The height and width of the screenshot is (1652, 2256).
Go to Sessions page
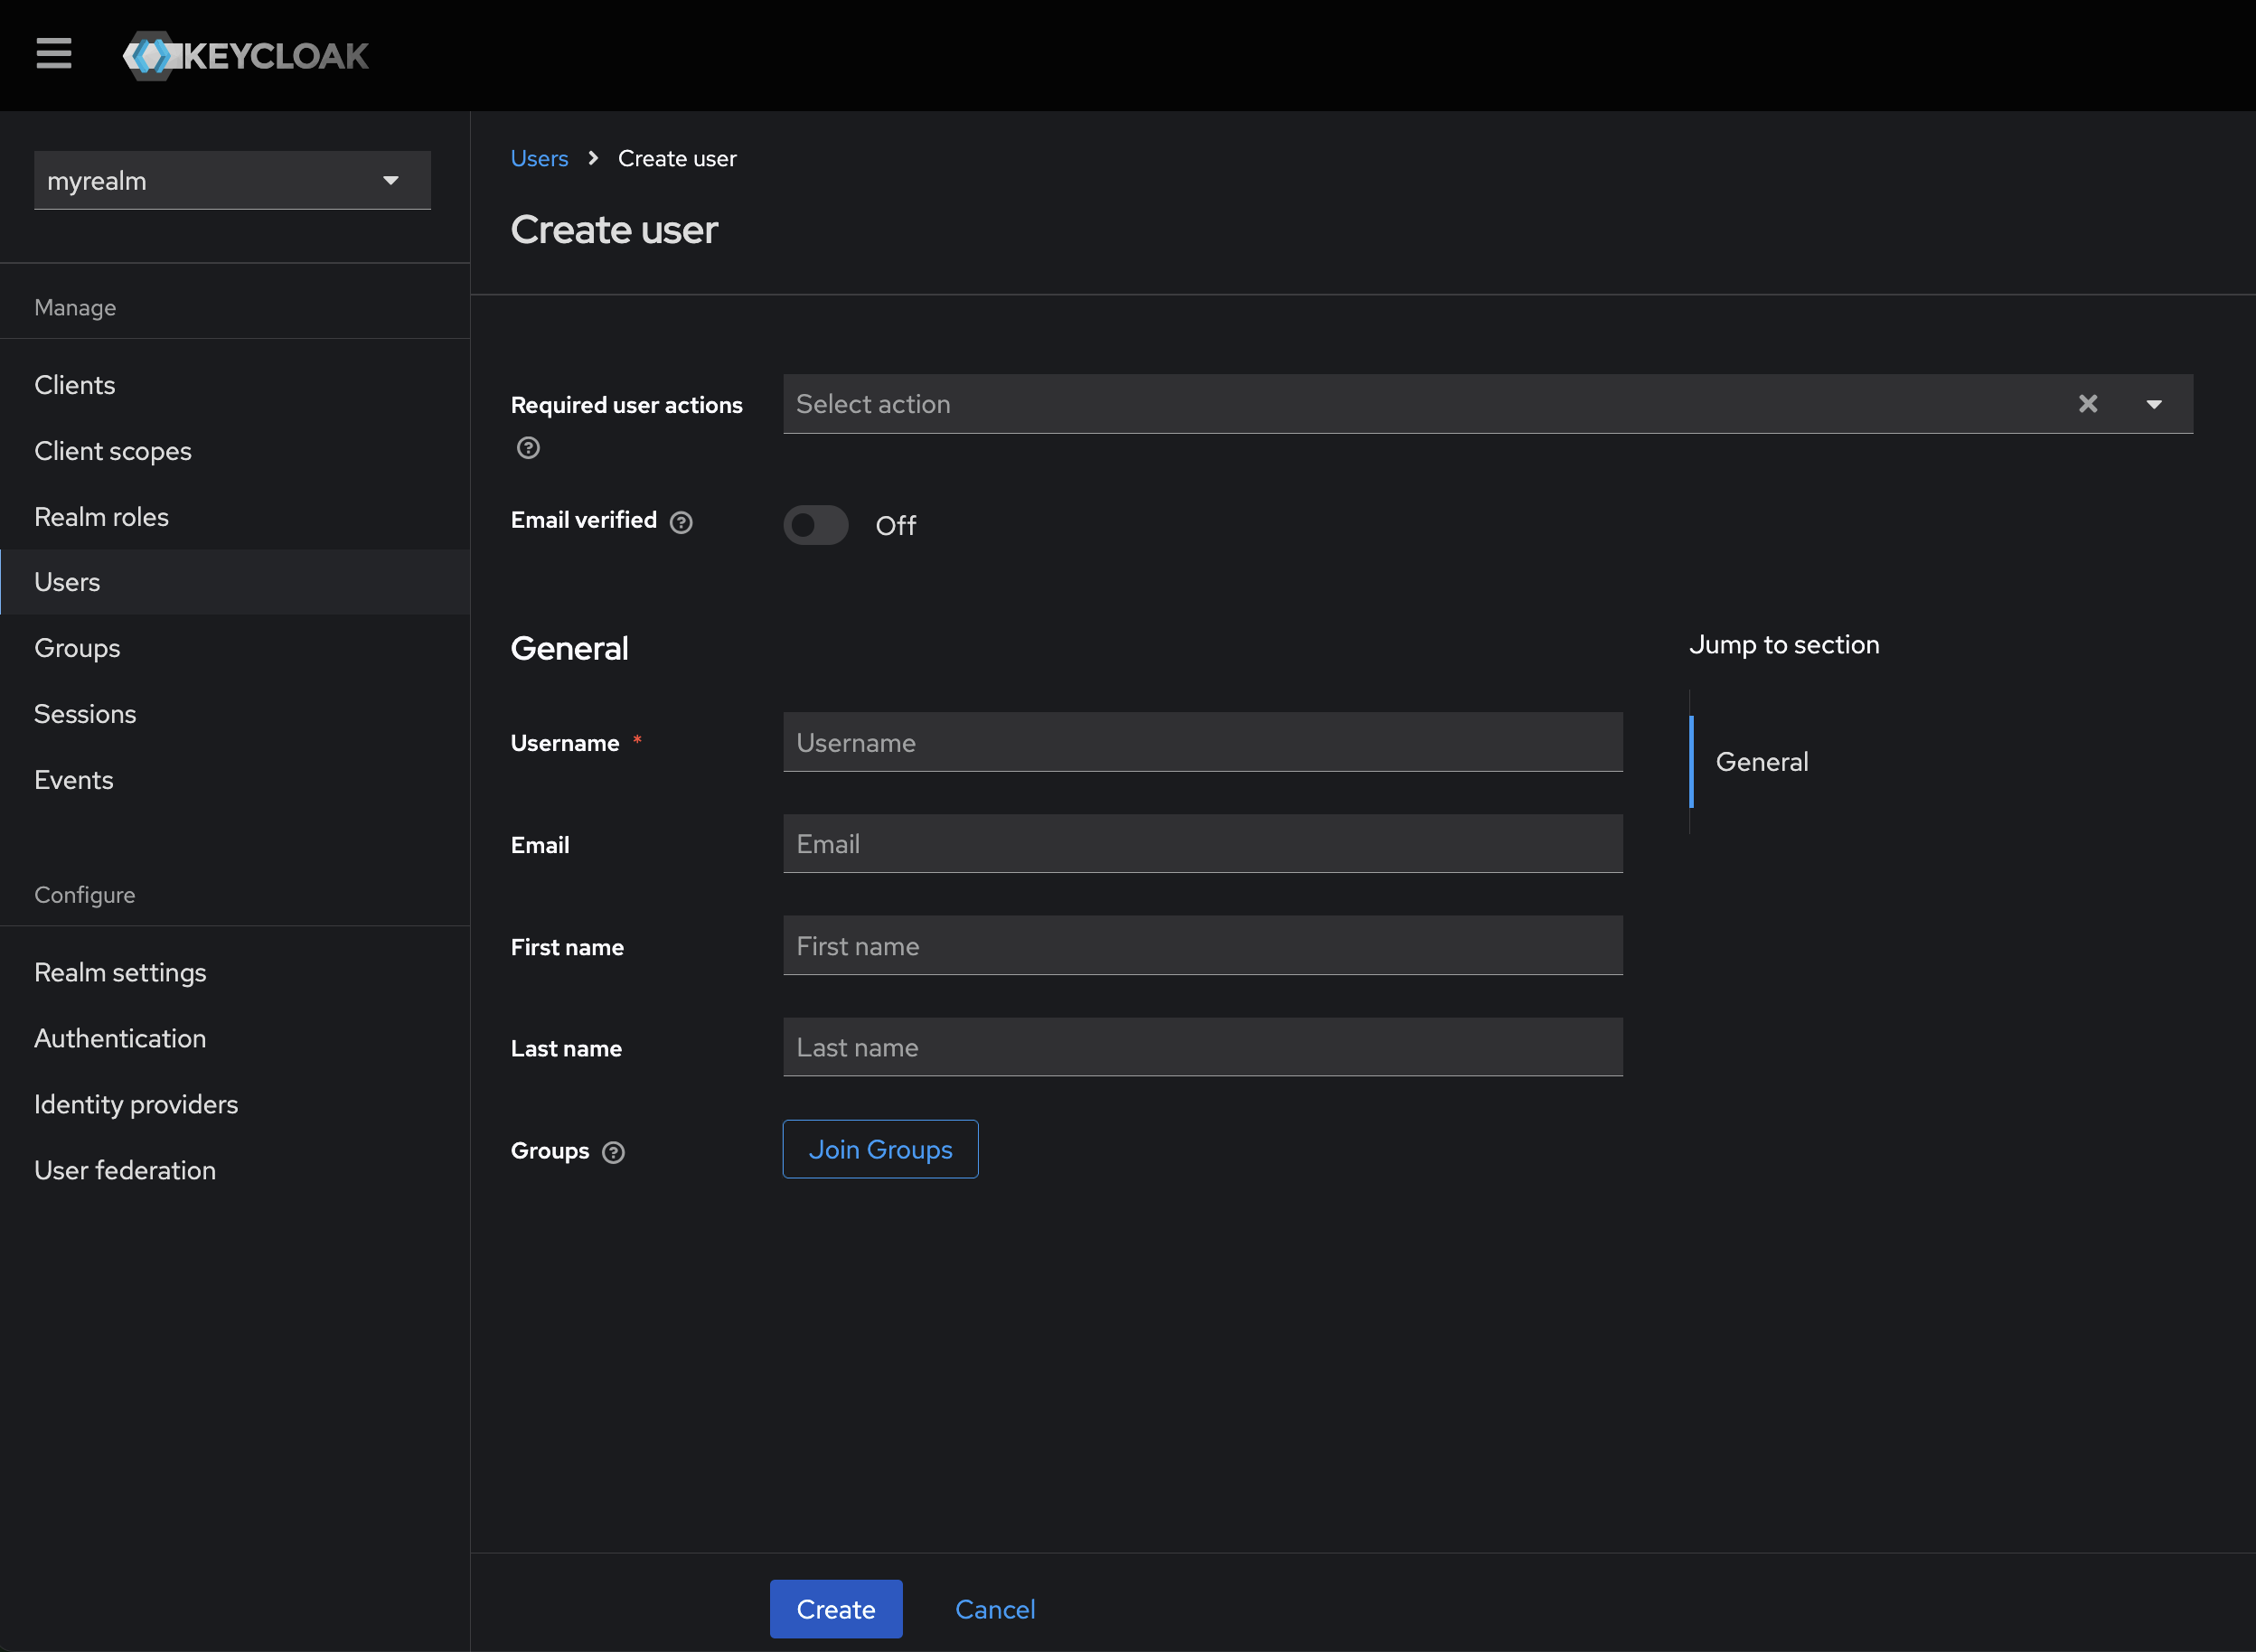coord(235,714)
